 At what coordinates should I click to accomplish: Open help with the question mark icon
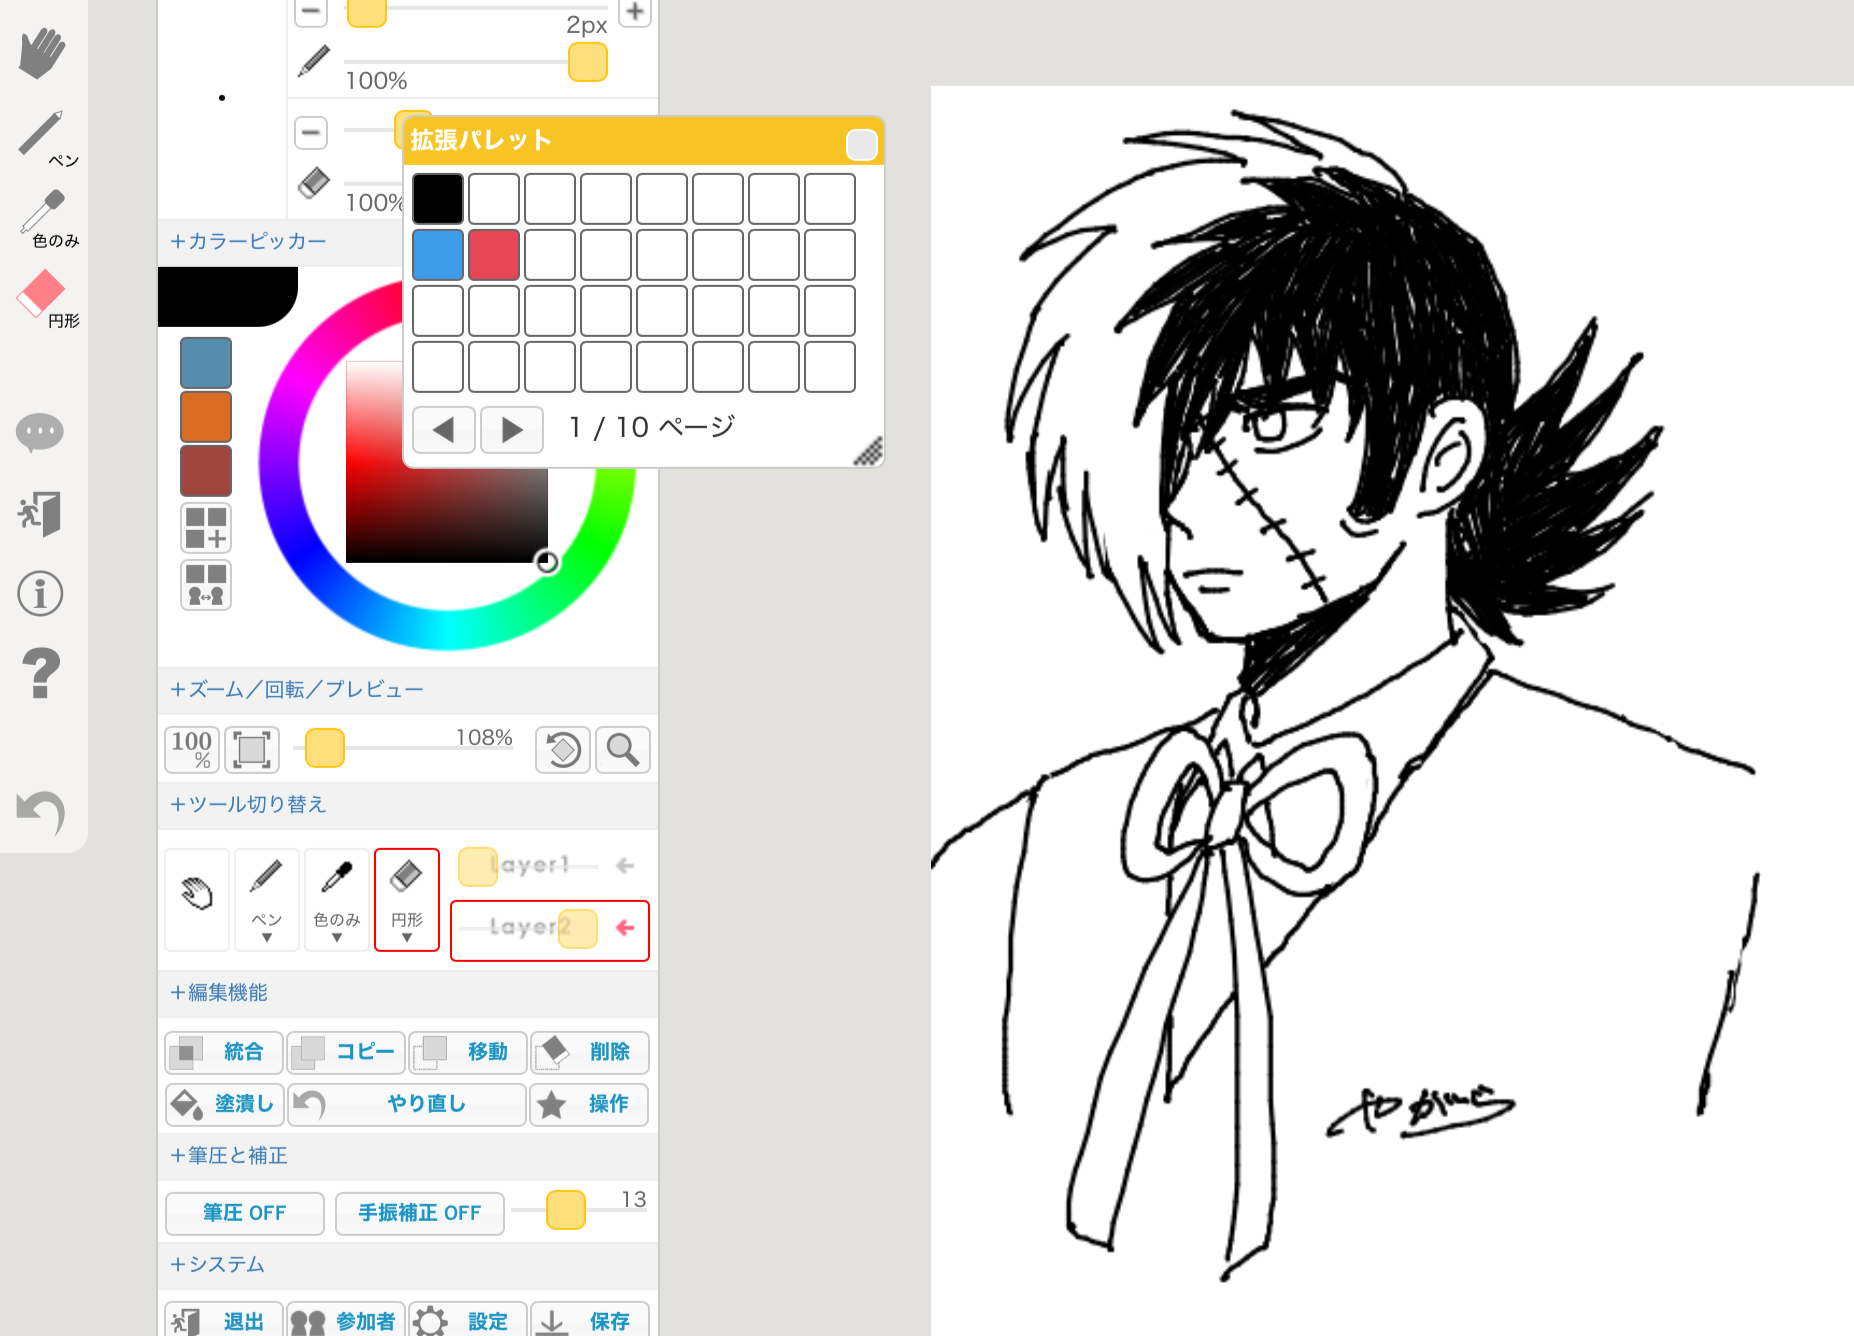tap(40, 673)
